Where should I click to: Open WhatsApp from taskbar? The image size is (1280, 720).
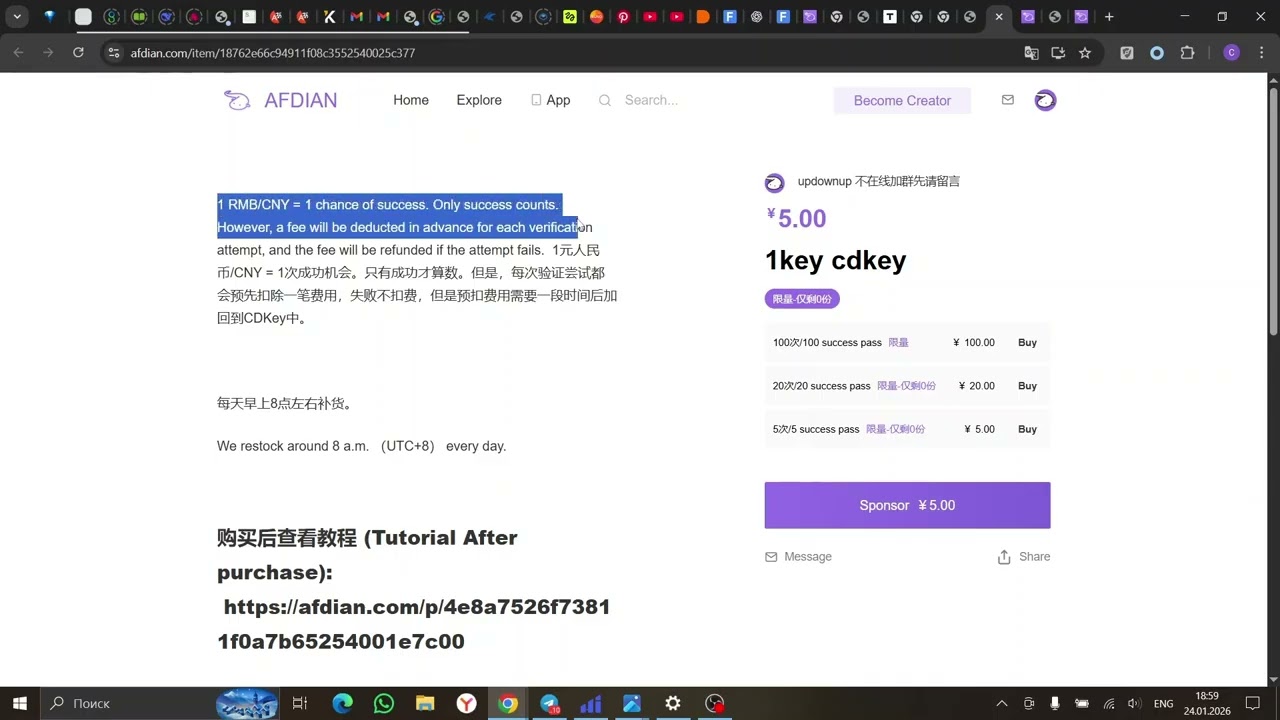click(384, 704)
